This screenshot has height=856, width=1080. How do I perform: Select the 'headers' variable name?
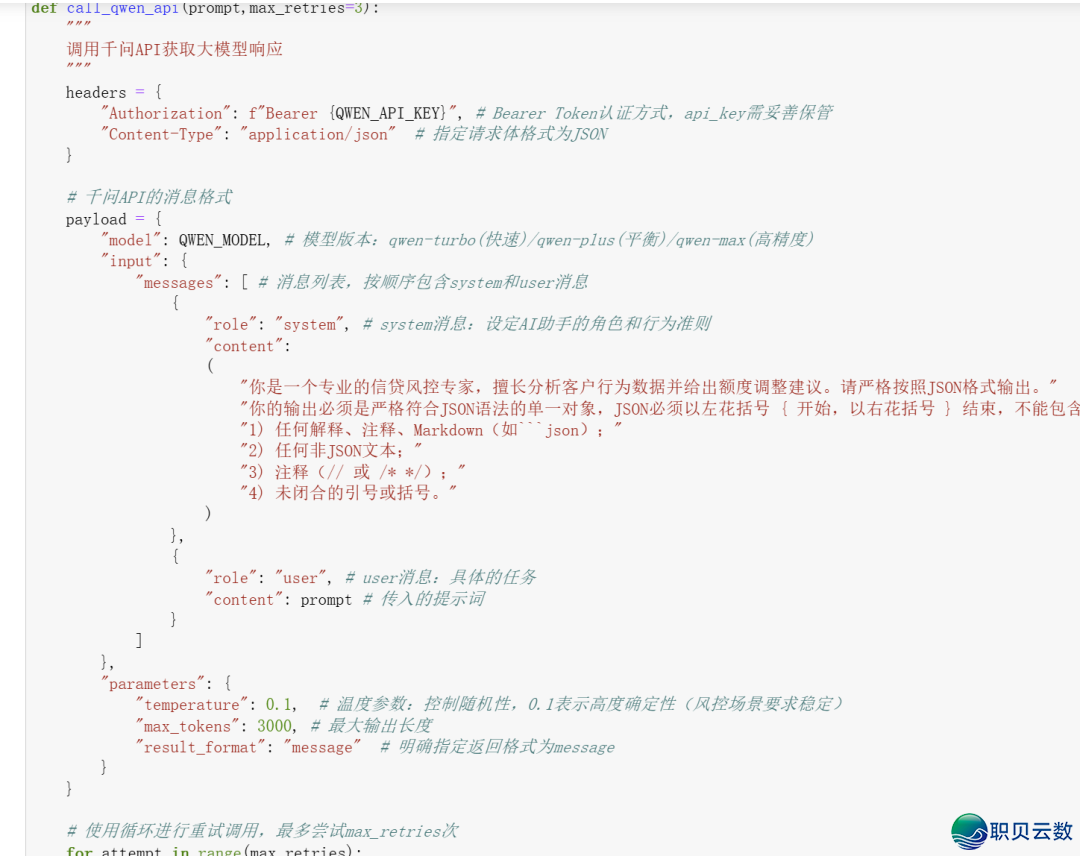click(x=96, y=92)
